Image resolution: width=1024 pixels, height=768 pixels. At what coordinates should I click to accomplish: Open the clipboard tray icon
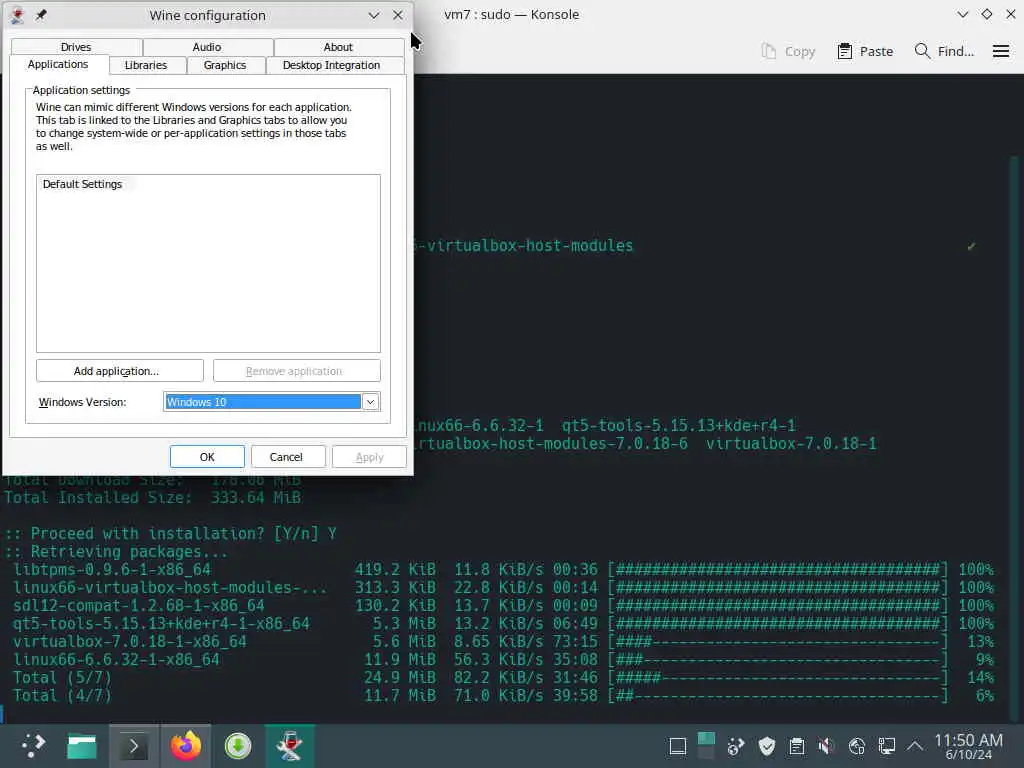(x=797, y=746)
